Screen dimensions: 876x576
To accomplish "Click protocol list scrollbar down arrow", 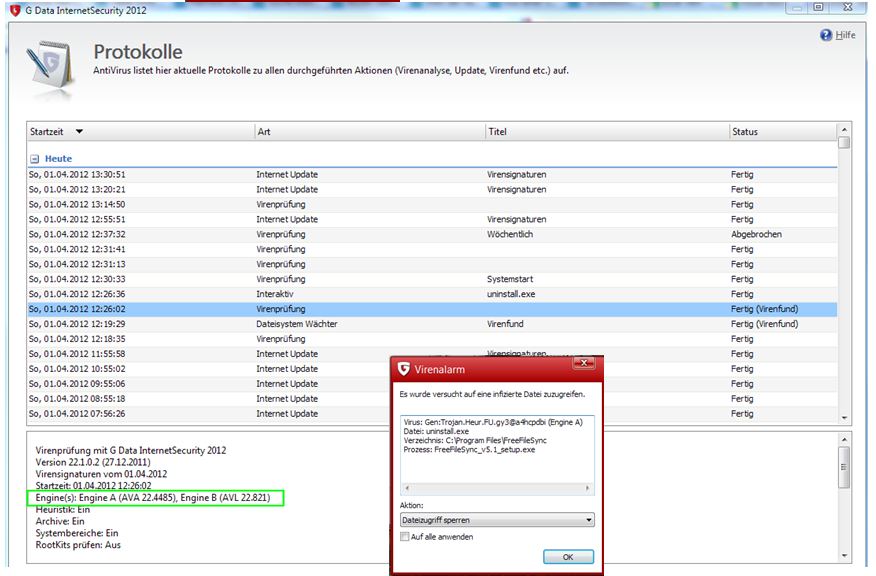I will tap(844, 418).
